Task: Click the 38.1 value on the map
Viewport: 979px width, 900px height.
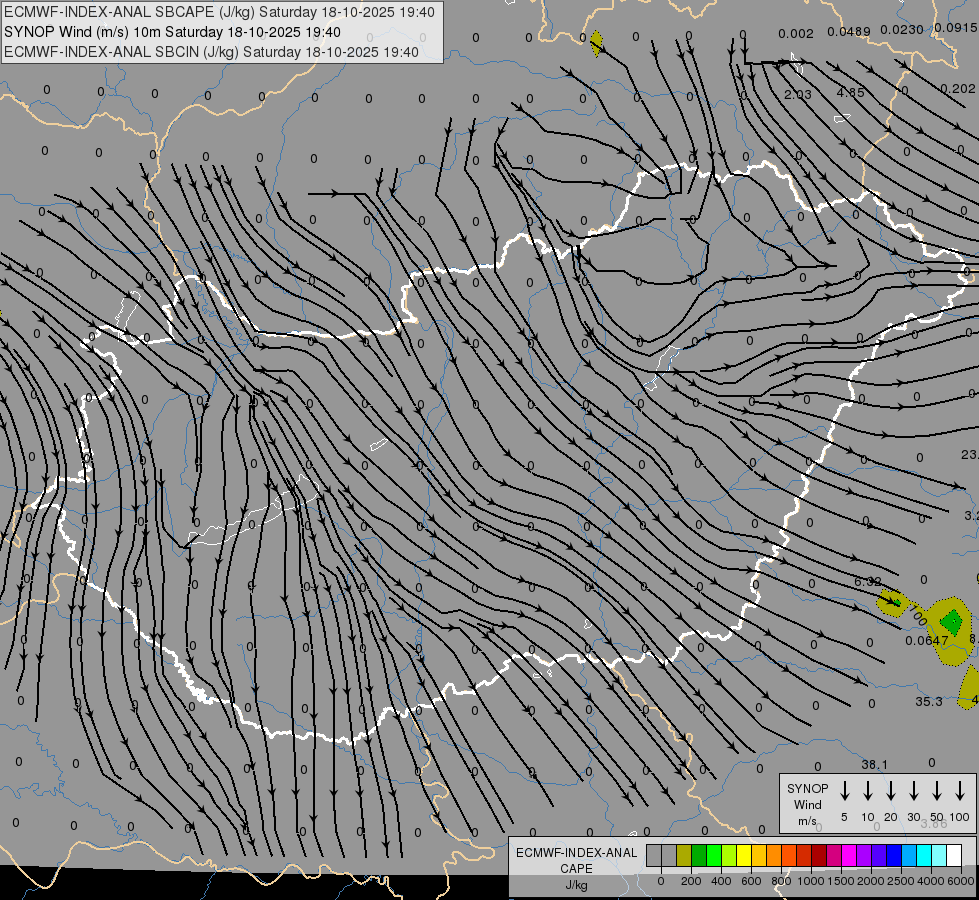Action: [874, 764]
